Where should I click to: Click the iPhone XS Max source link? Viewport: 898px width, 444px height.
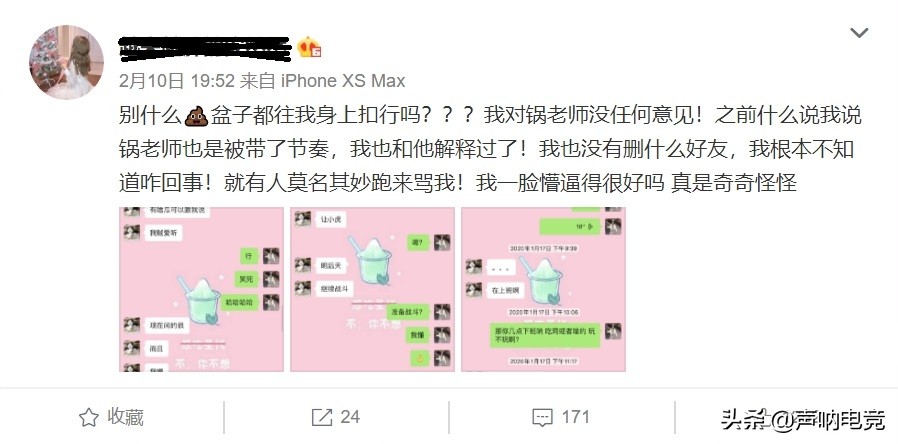[x=343, y=81]
